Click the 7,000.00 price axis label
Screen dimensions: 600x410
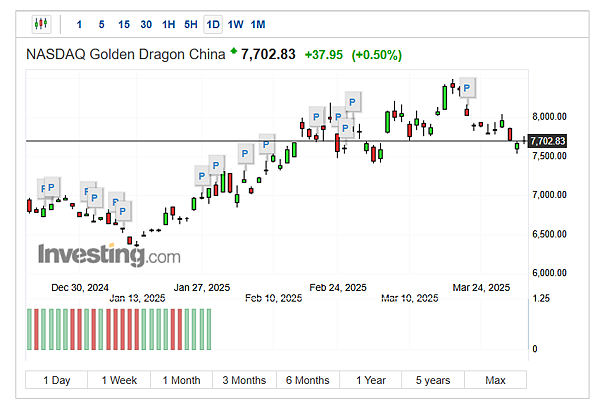click(x=549, y=194)
